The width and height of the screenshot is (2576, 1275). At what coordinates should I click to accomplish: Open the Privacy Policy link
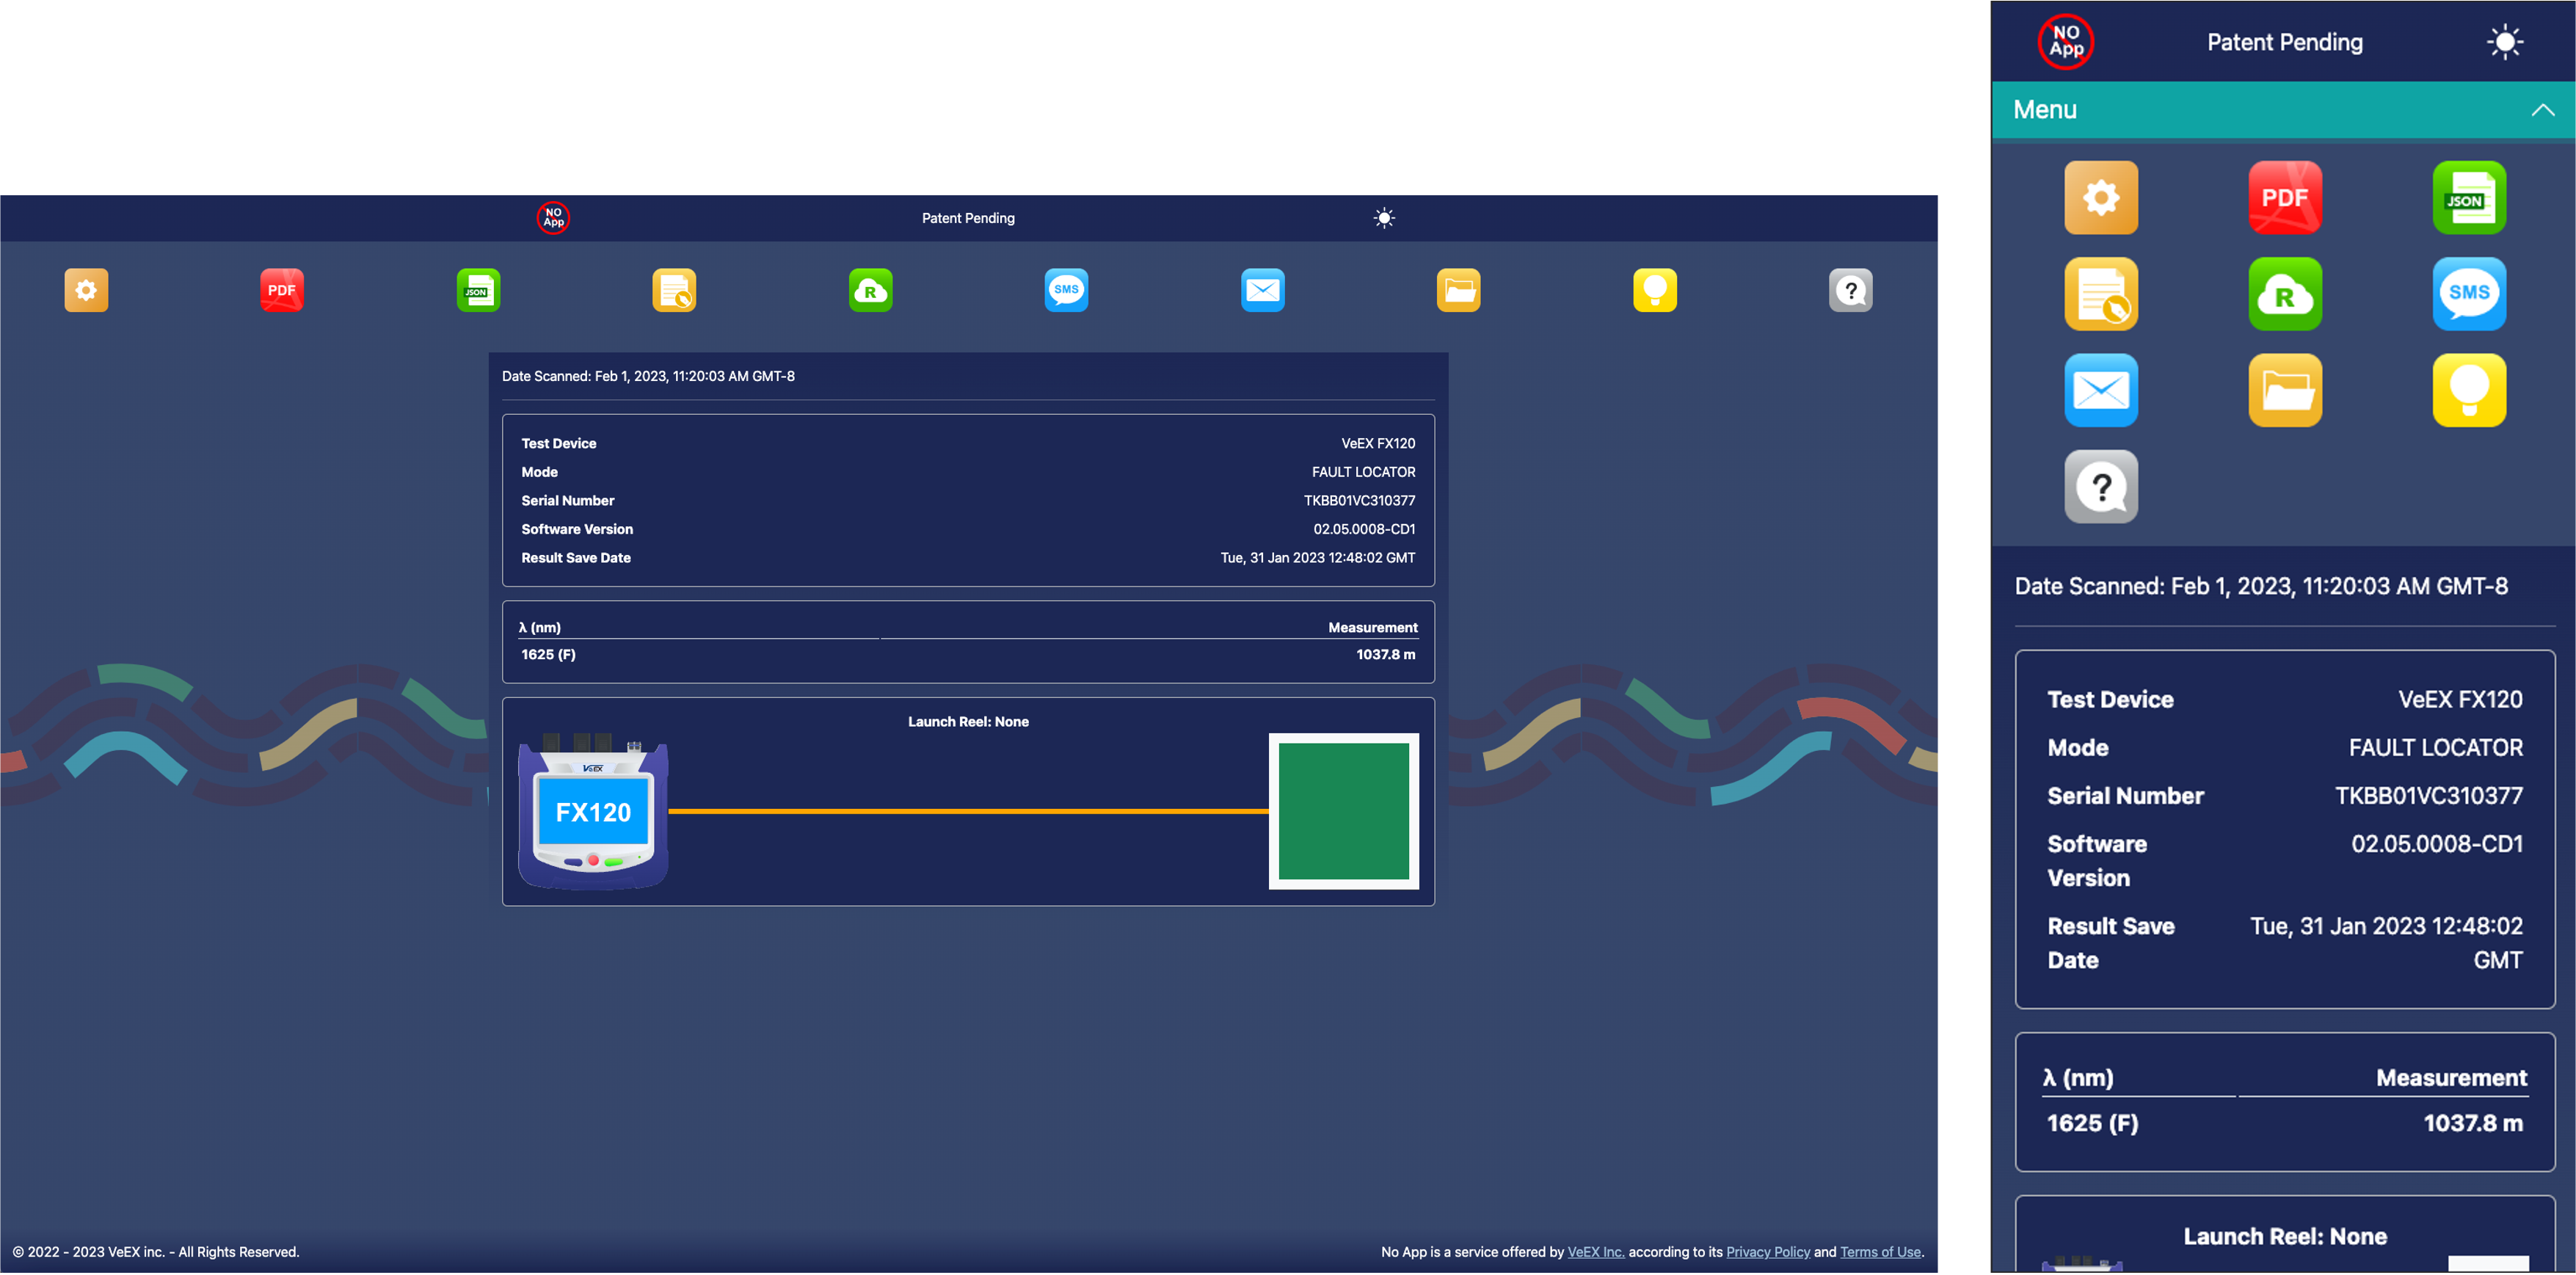click(1767, 1252)
